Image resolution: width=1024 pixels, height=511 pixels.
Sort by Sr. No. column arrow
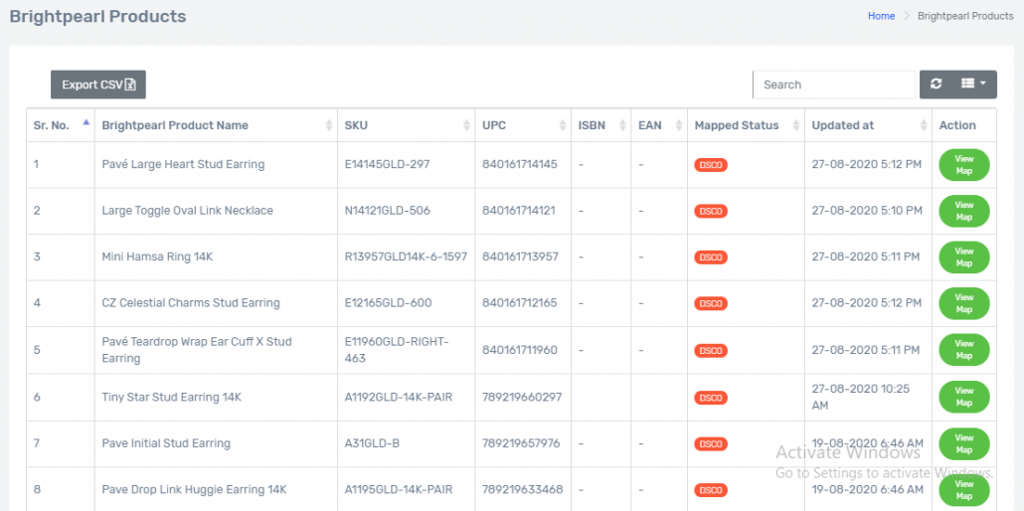click(x=86, y=122)
